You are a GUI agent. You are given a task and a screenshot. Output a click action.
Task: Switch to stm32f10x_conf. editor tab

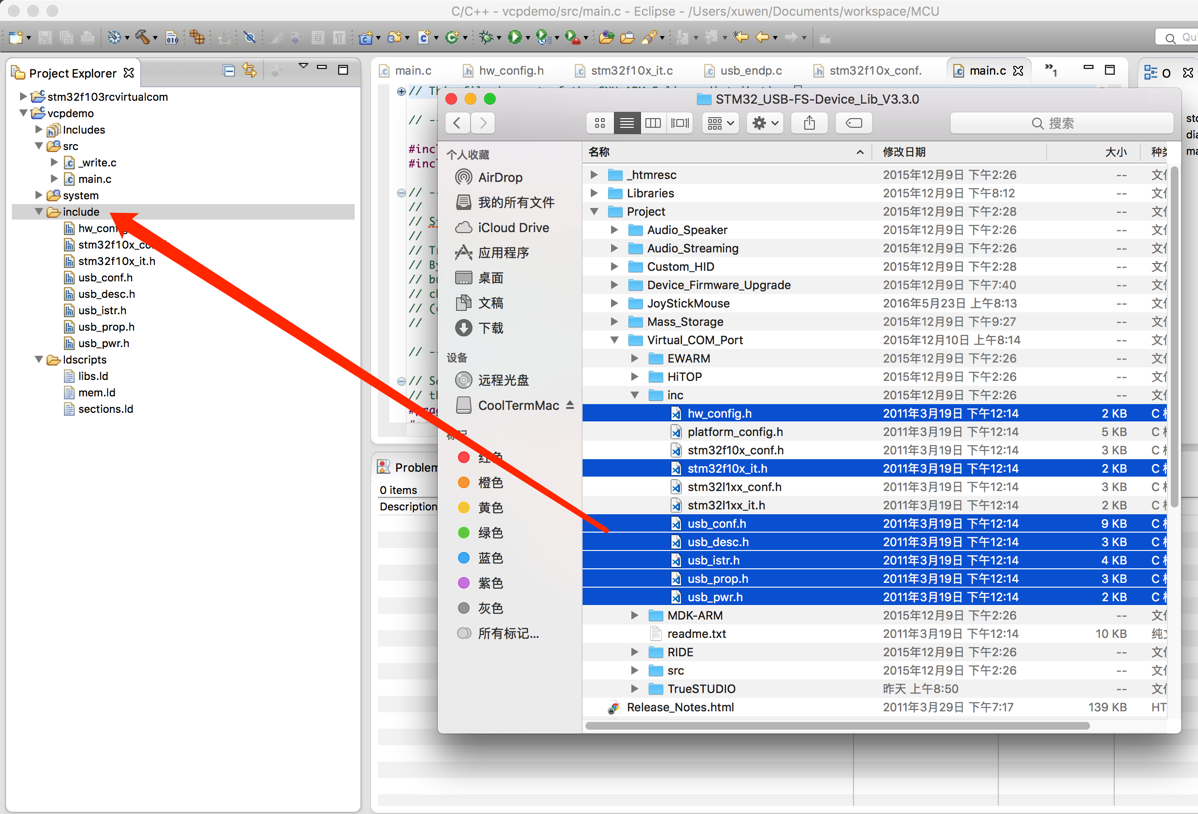867,70
